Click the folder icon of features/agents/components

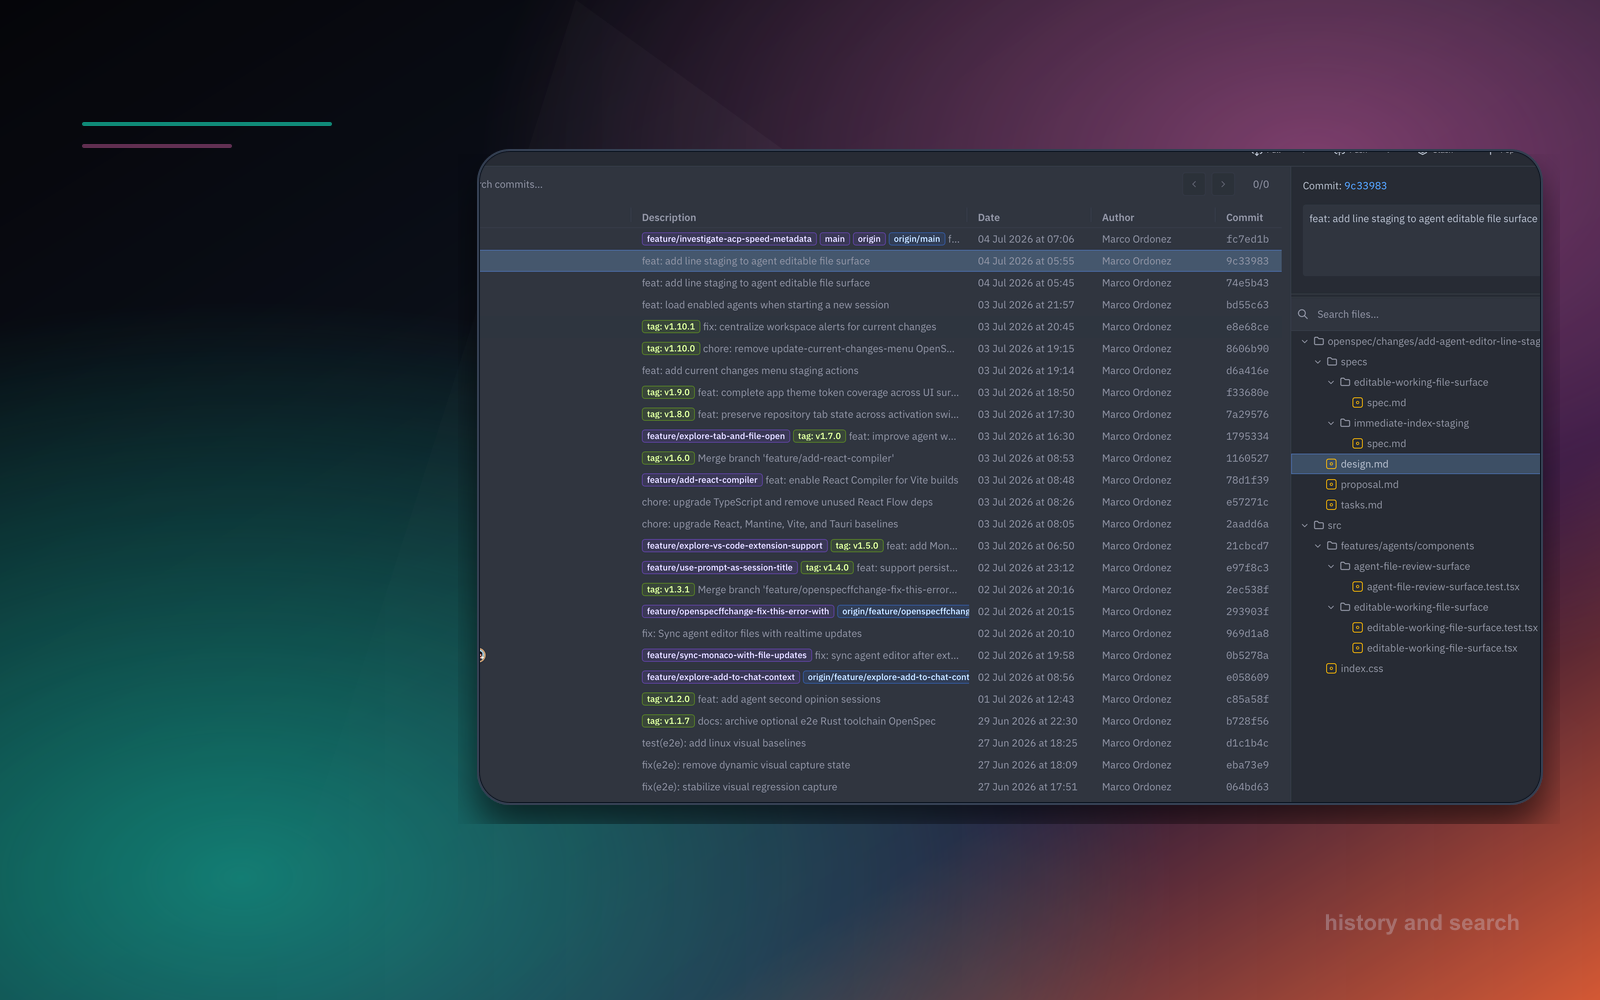tap(1332, 546)
